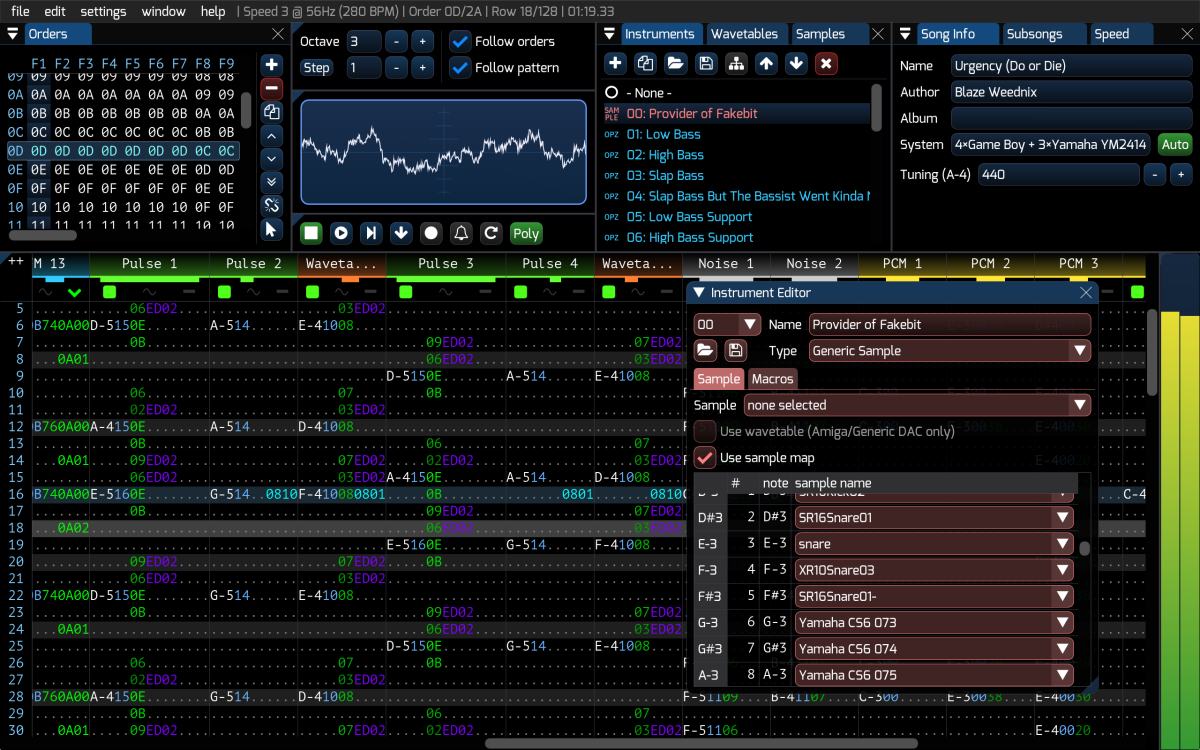The image size is (1200, 750).
Task: Save the instrument list with the floppy icon
Action: point(706,64)
